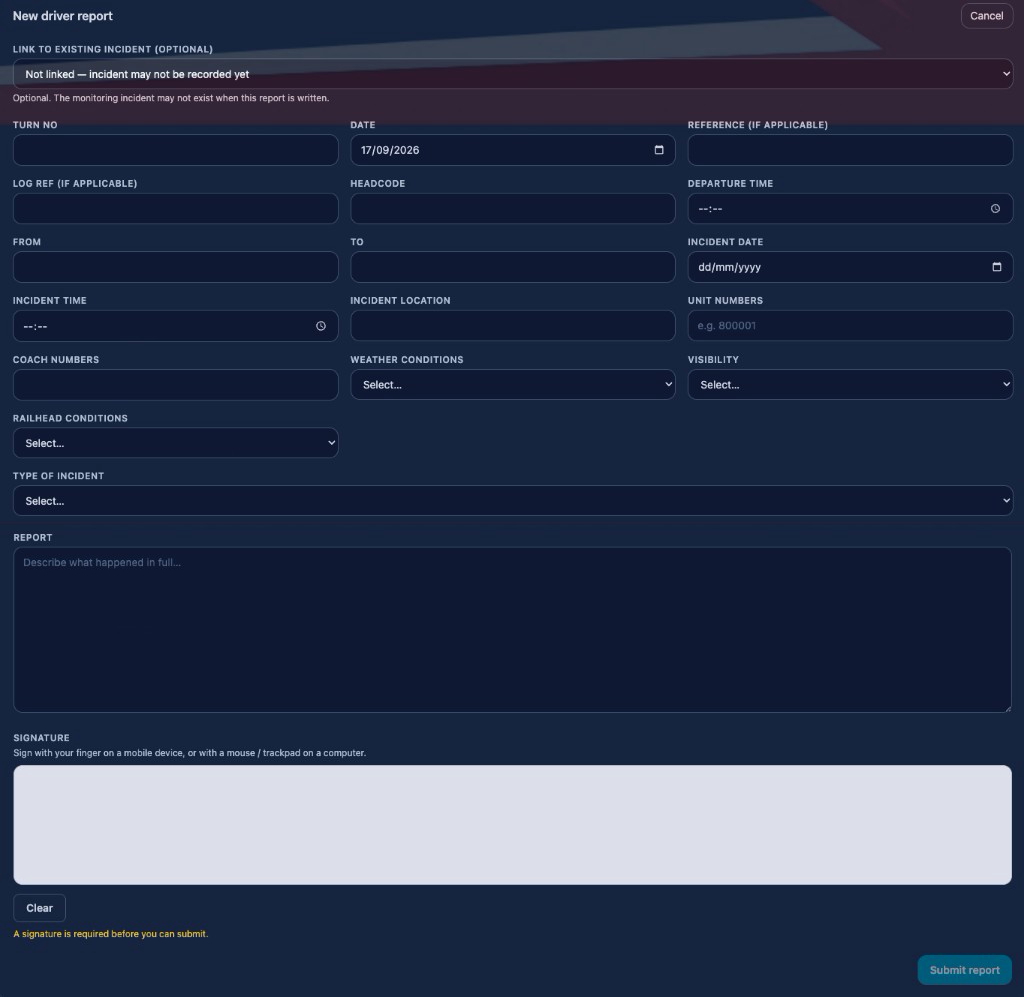The image size is (1024, 997).
Task: Submit the driver report
Action: [965, 970]
